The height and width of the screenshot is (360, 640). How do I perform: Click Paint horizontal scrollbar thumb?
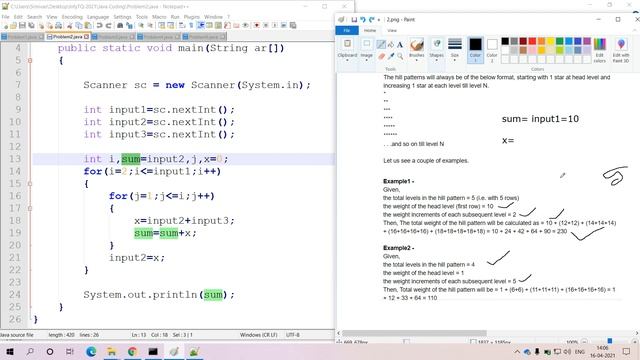click(414, 333)
